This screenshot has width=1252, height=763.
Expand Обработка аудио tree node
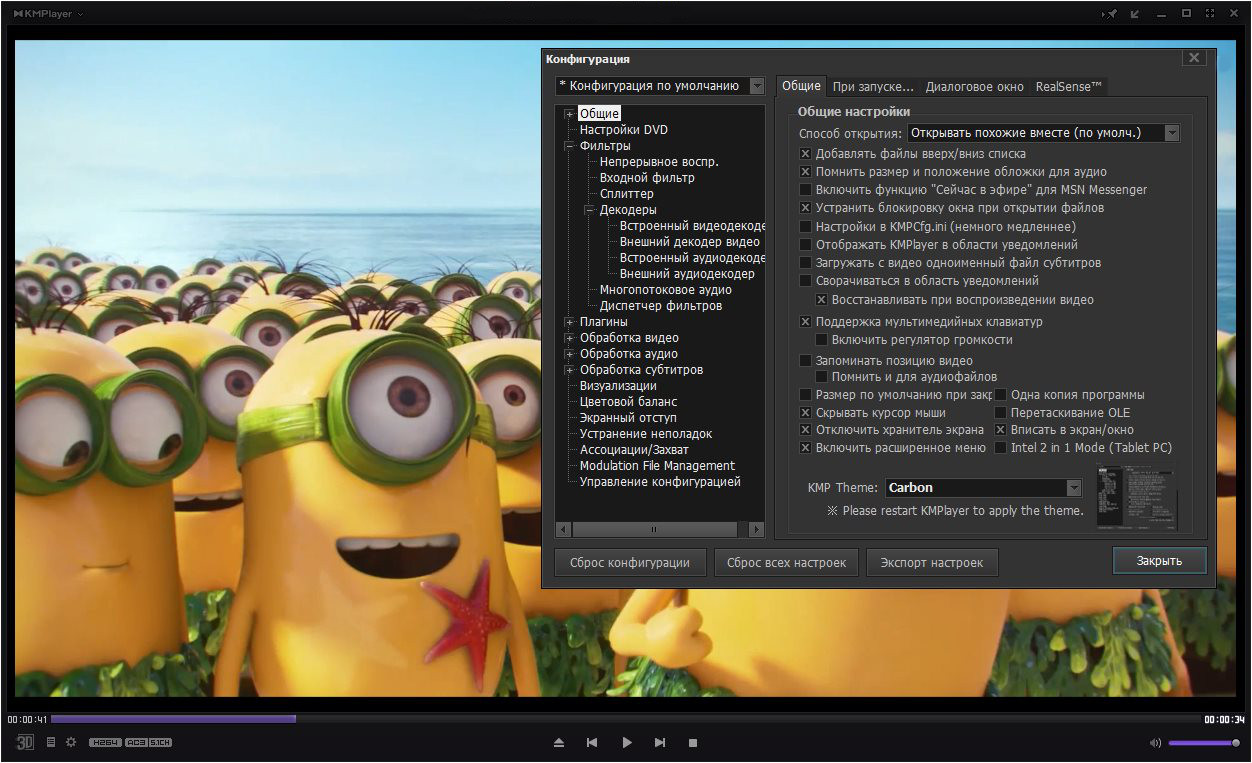point(569,354)
